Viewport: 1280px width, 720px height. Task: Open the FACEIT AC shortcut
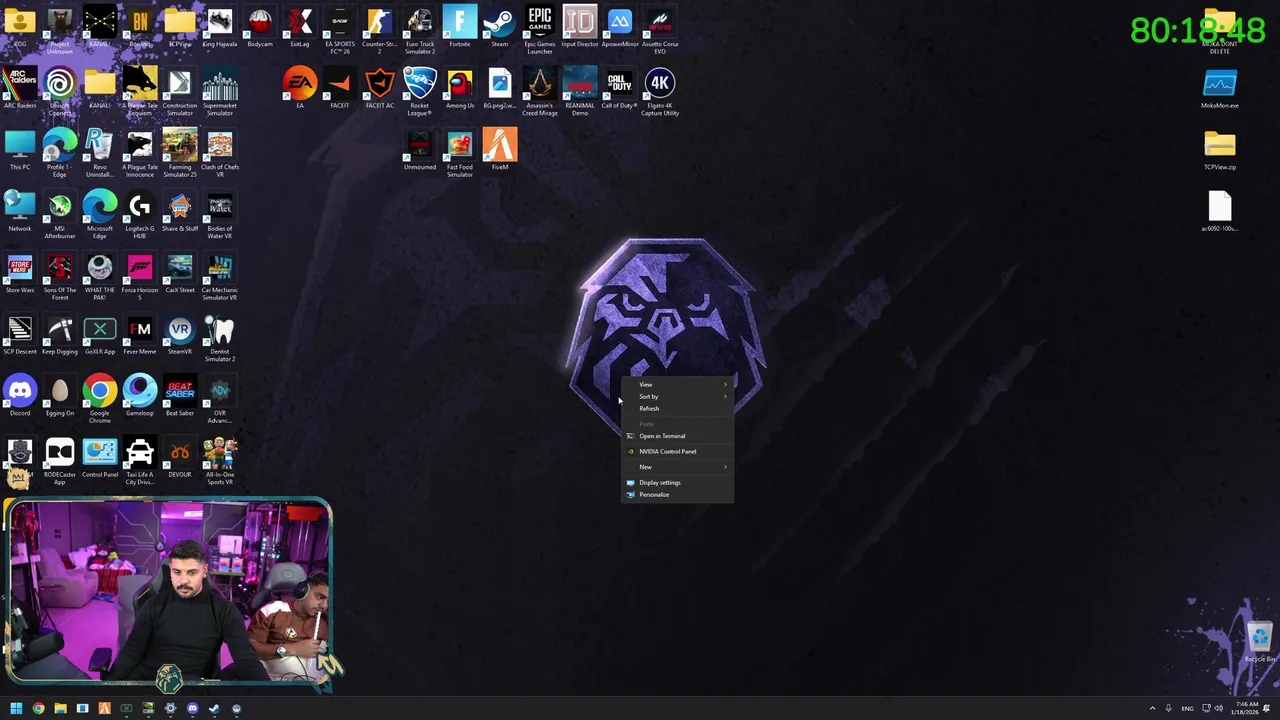point(380,88)
